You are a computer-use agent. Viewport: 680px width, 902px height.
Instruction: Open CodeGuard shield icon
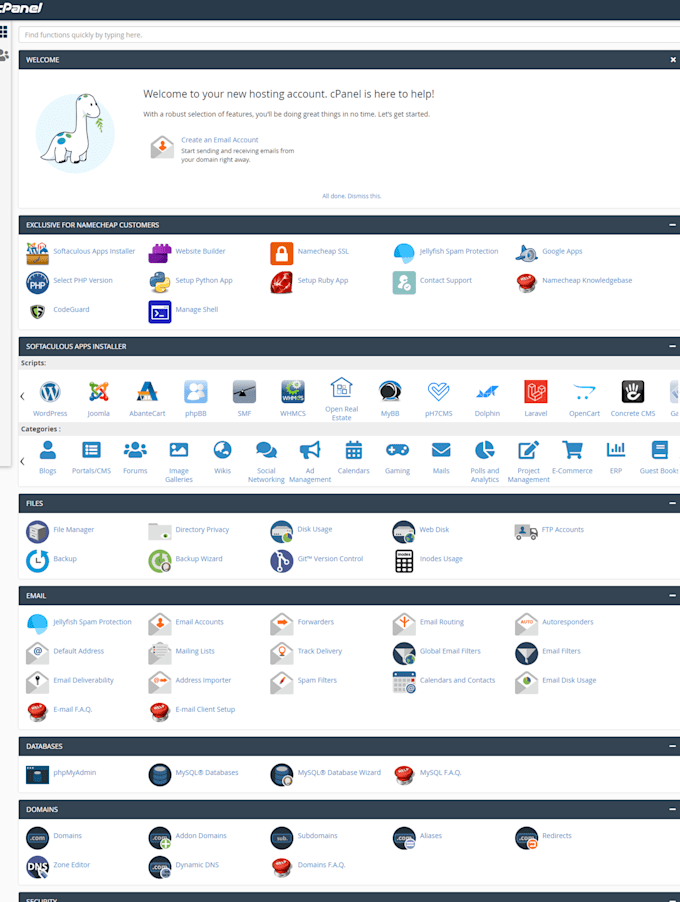point(37,311)
